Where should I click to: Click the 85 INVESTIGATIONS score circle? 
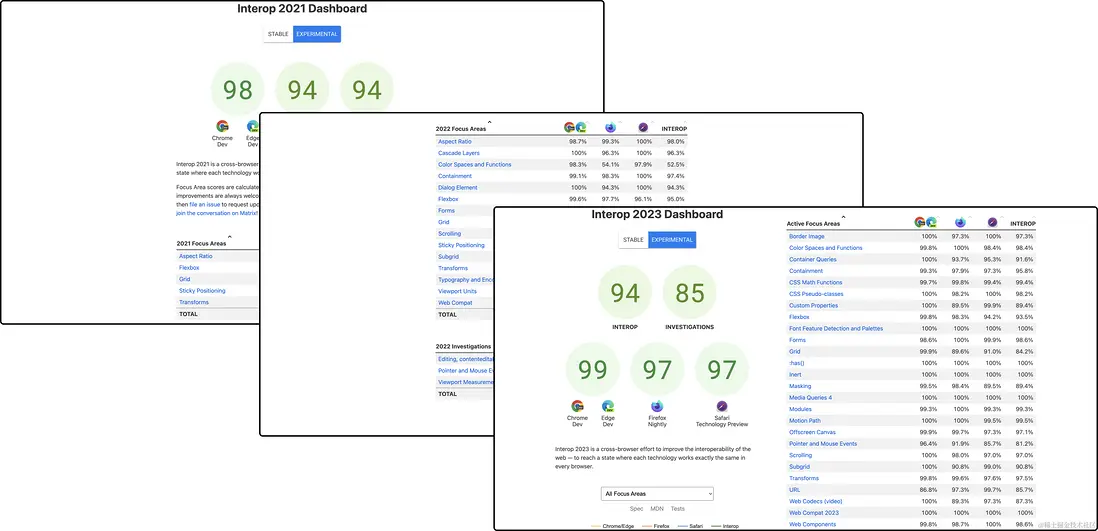tap(689, 293)
